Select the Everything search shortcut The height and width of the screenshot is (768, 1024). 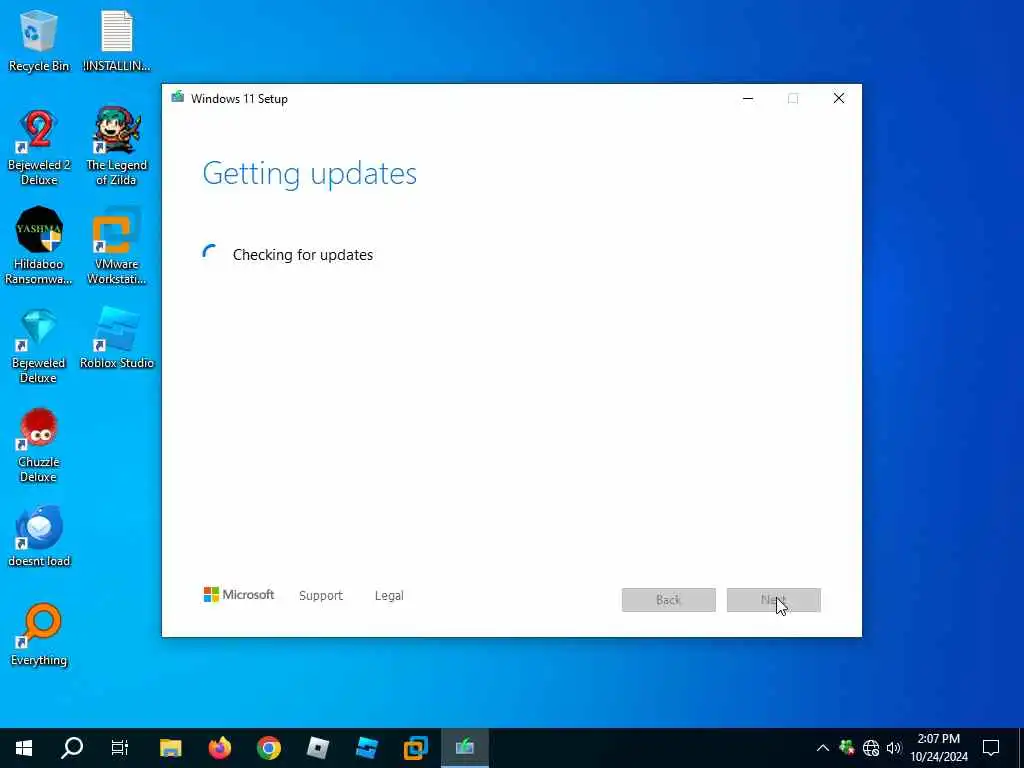(39, 635)
